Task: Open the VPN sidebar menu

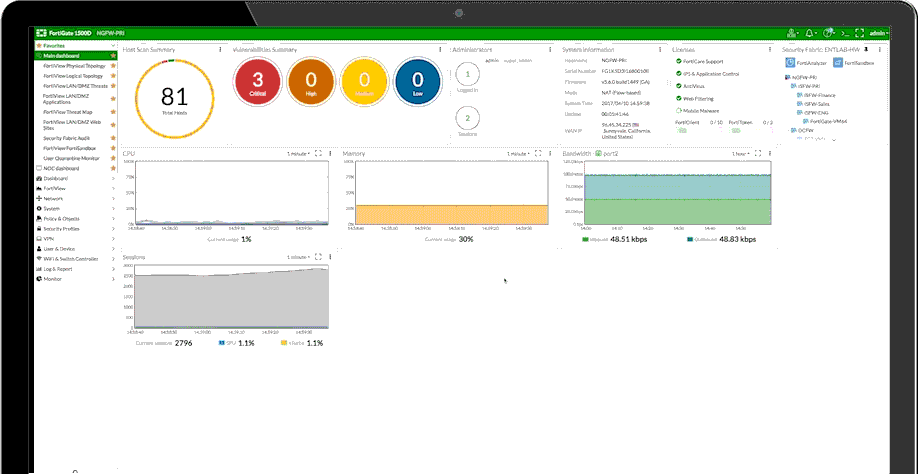Action: click(x=76, y=239)
